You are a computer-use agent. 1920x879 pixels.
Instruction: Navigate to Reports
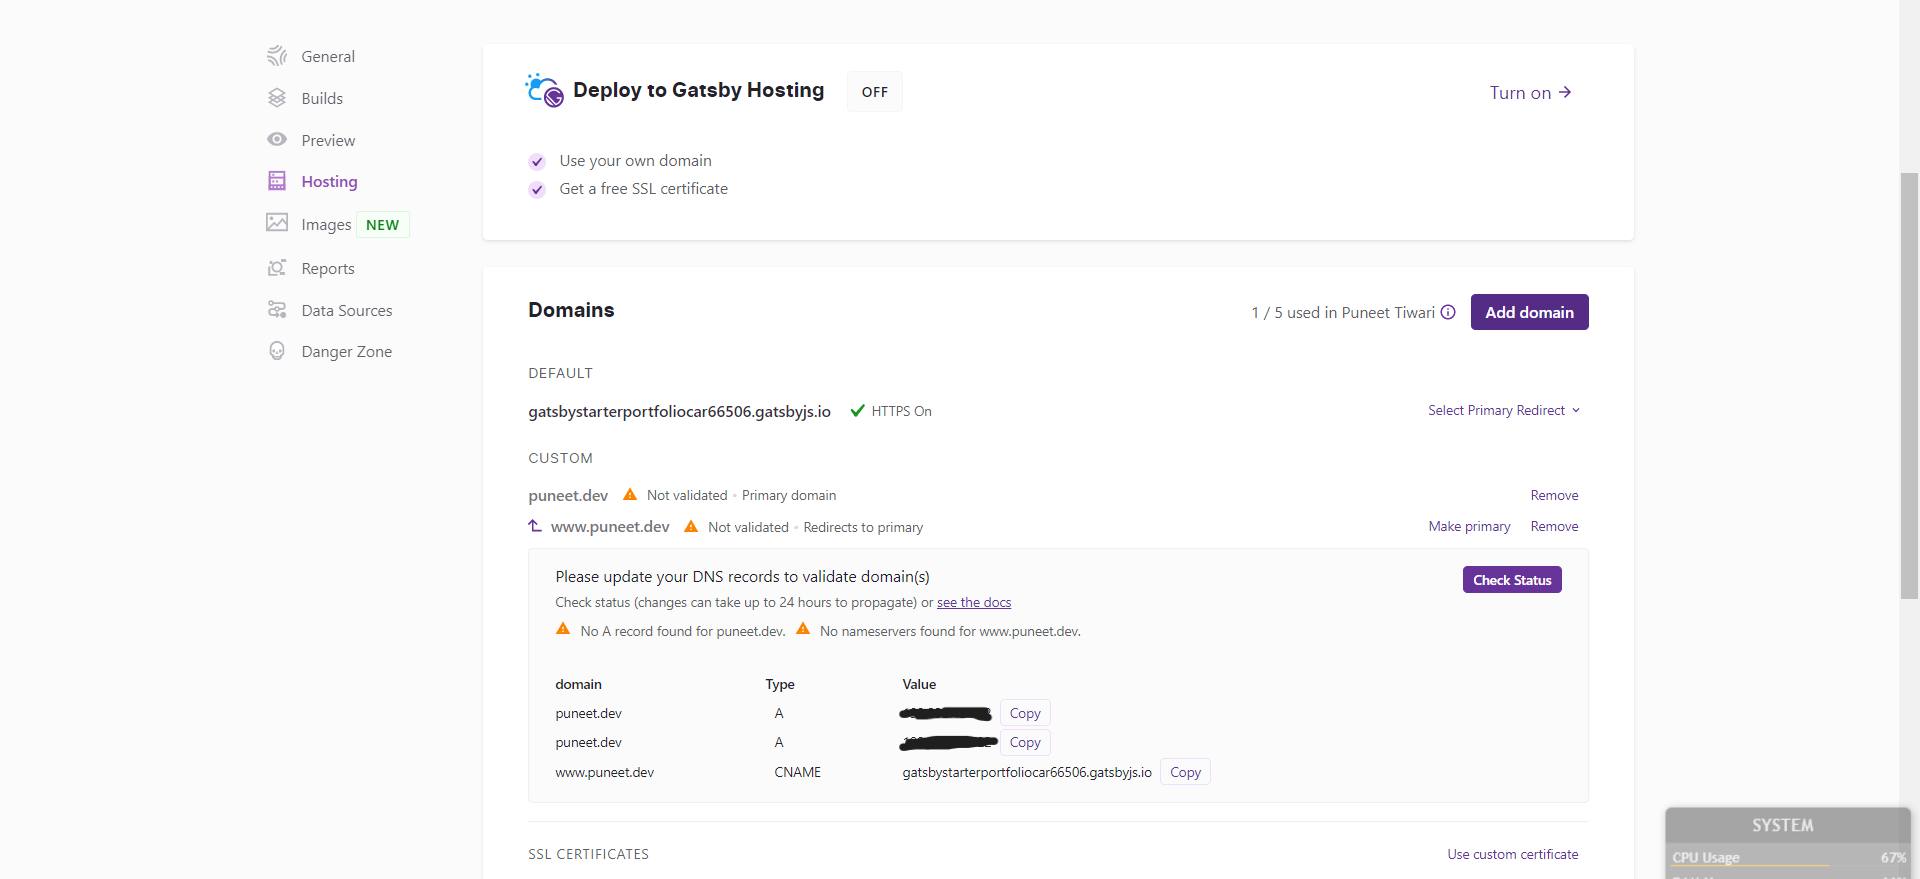[328, 269]
